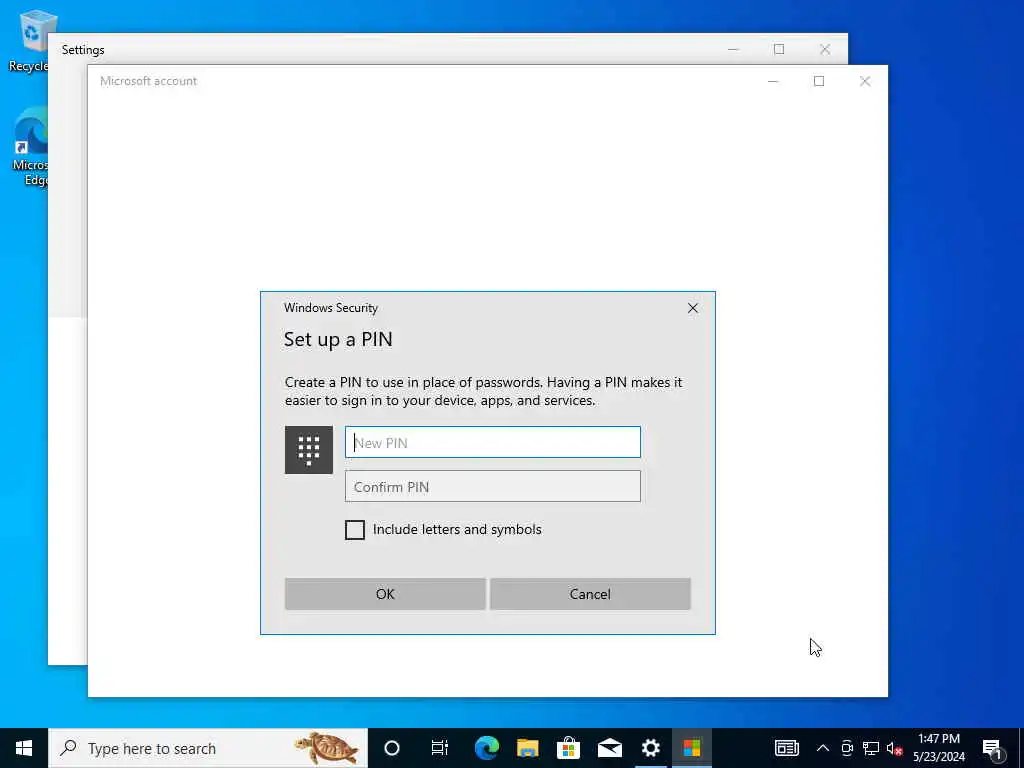This screenshot has height=768, width=1024.
Task: Open the notification Action Center
Action: [993, 748]
